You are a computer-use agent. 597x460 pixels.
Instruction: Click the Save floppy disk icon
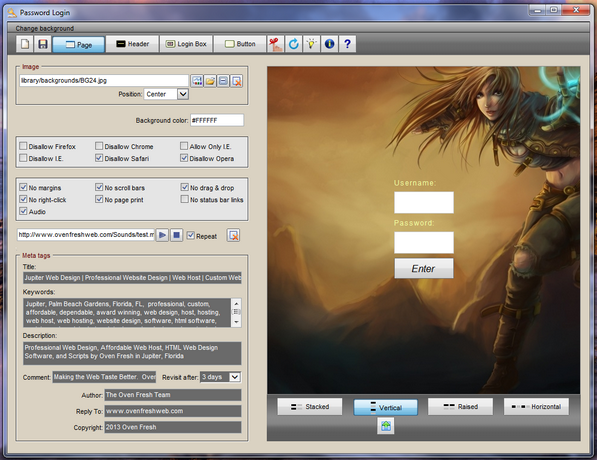[43, 44]
